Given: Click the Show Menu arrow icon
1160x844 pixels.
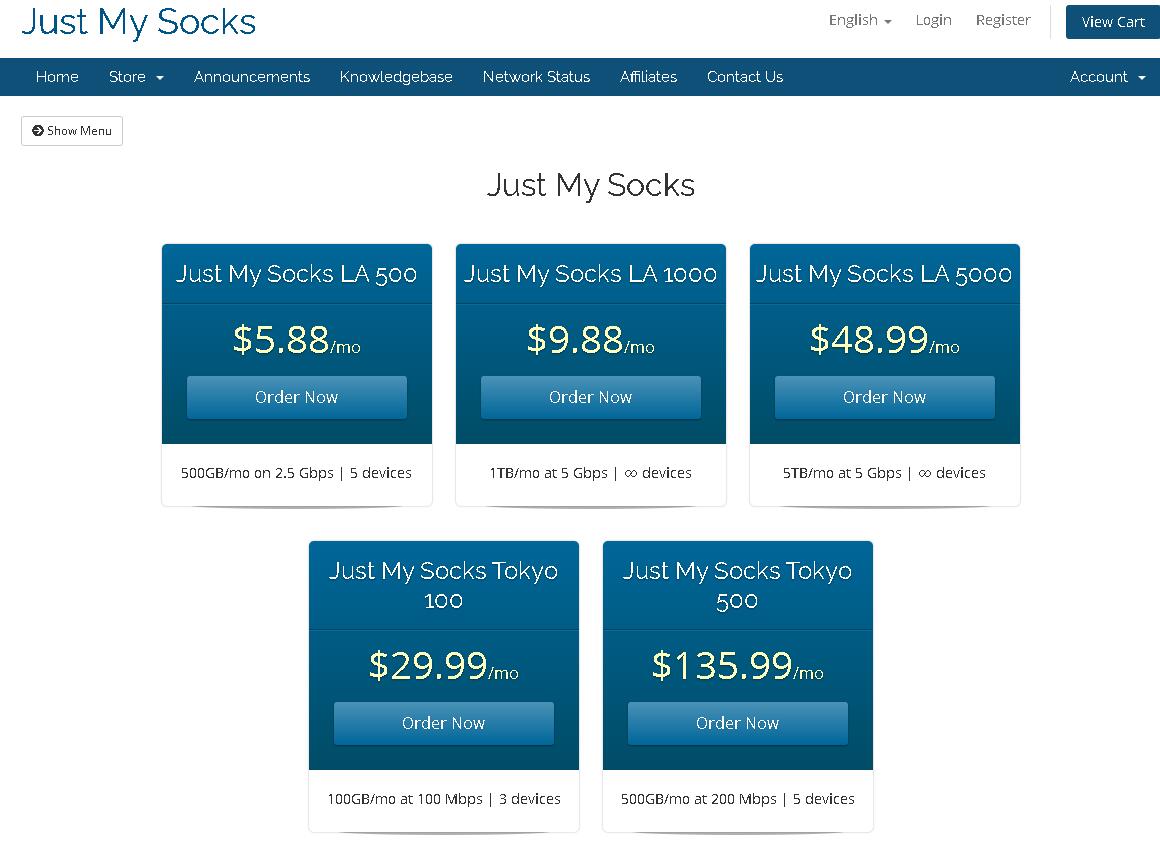Looking at the screenshot, I should 38,131.
